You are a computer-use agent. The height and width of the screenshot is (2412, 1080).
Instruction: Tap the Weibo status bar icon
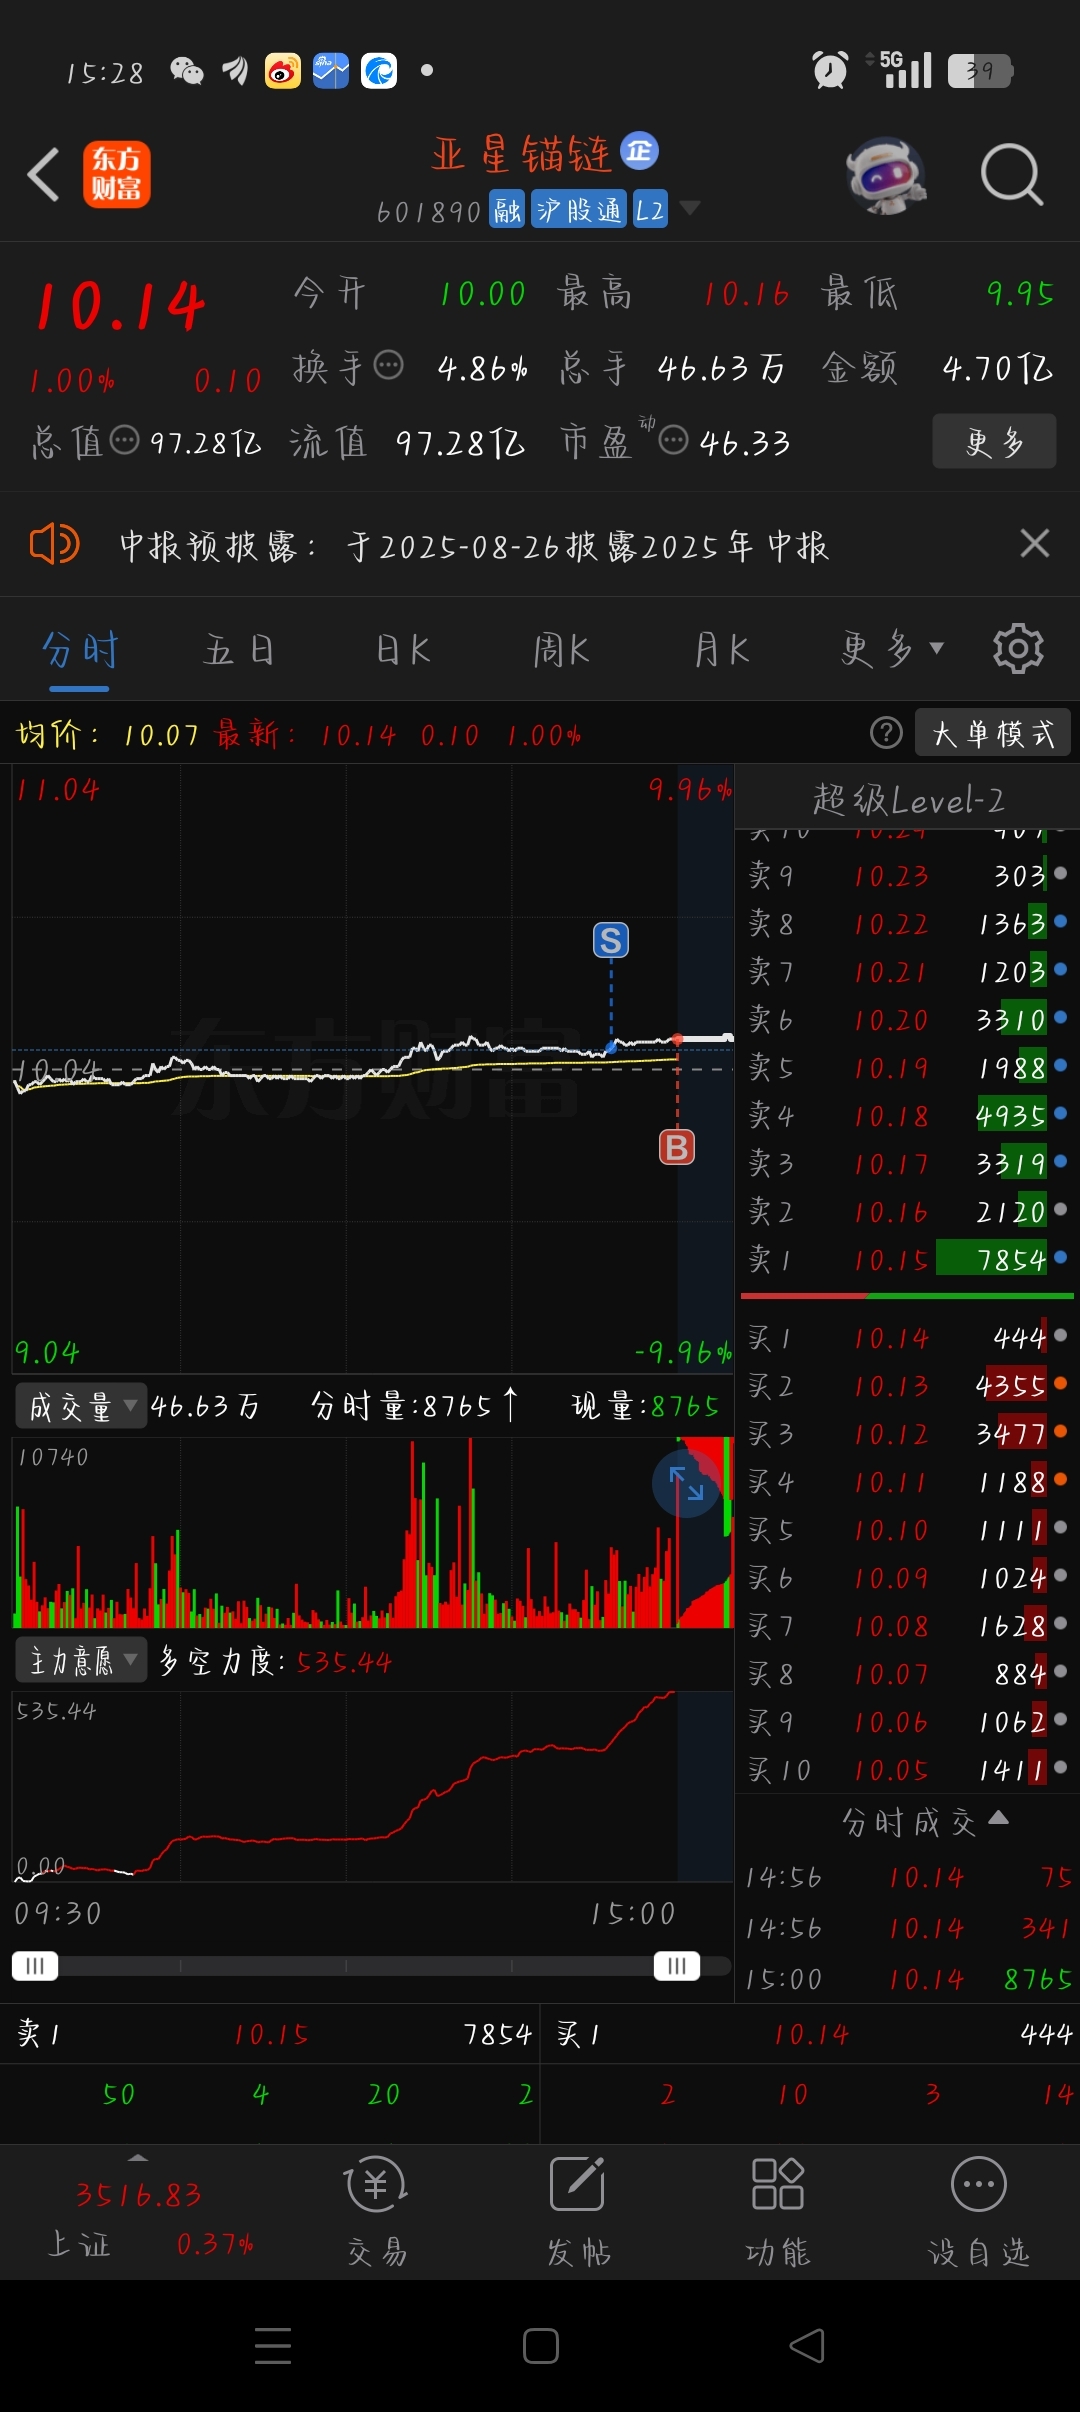283,71
